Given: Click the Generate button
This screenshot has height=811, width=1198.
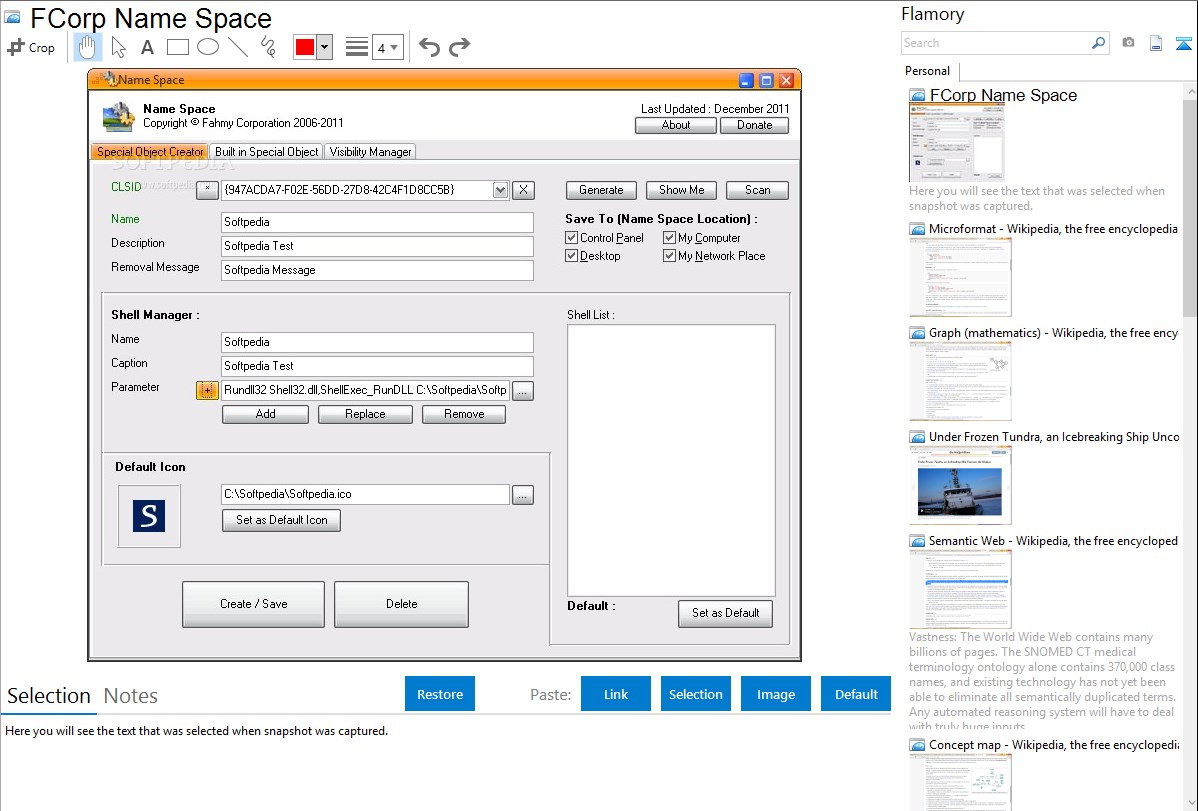Looking at the screenshot, I should [601, 190].
